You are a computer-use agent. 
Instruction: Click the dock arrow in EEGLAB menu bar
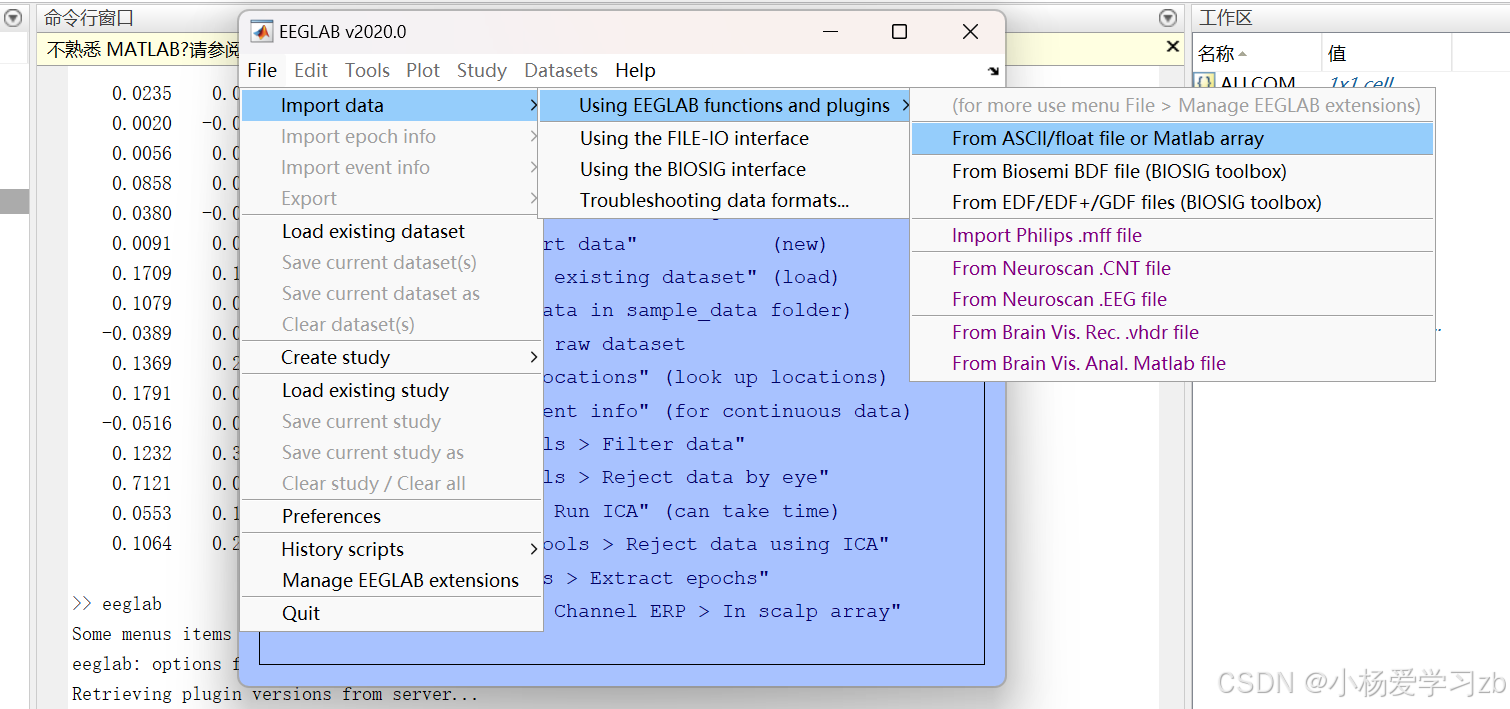[993, 71]
